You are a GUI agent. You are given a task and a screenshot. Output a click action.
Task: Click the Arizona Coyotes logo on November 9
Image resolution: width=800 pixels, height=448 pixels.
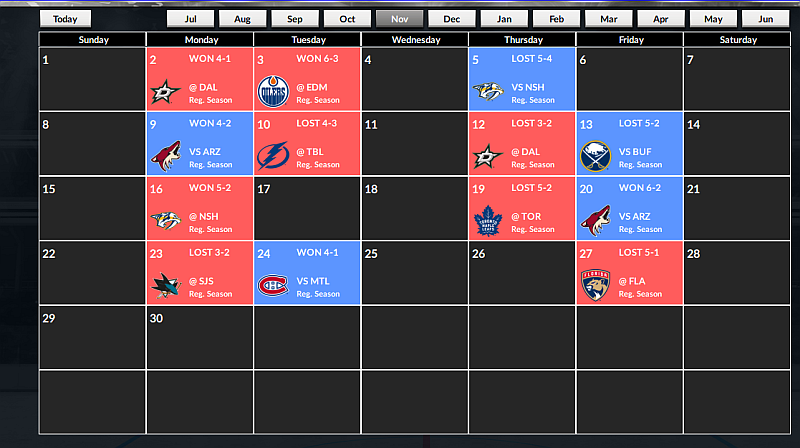164,158
